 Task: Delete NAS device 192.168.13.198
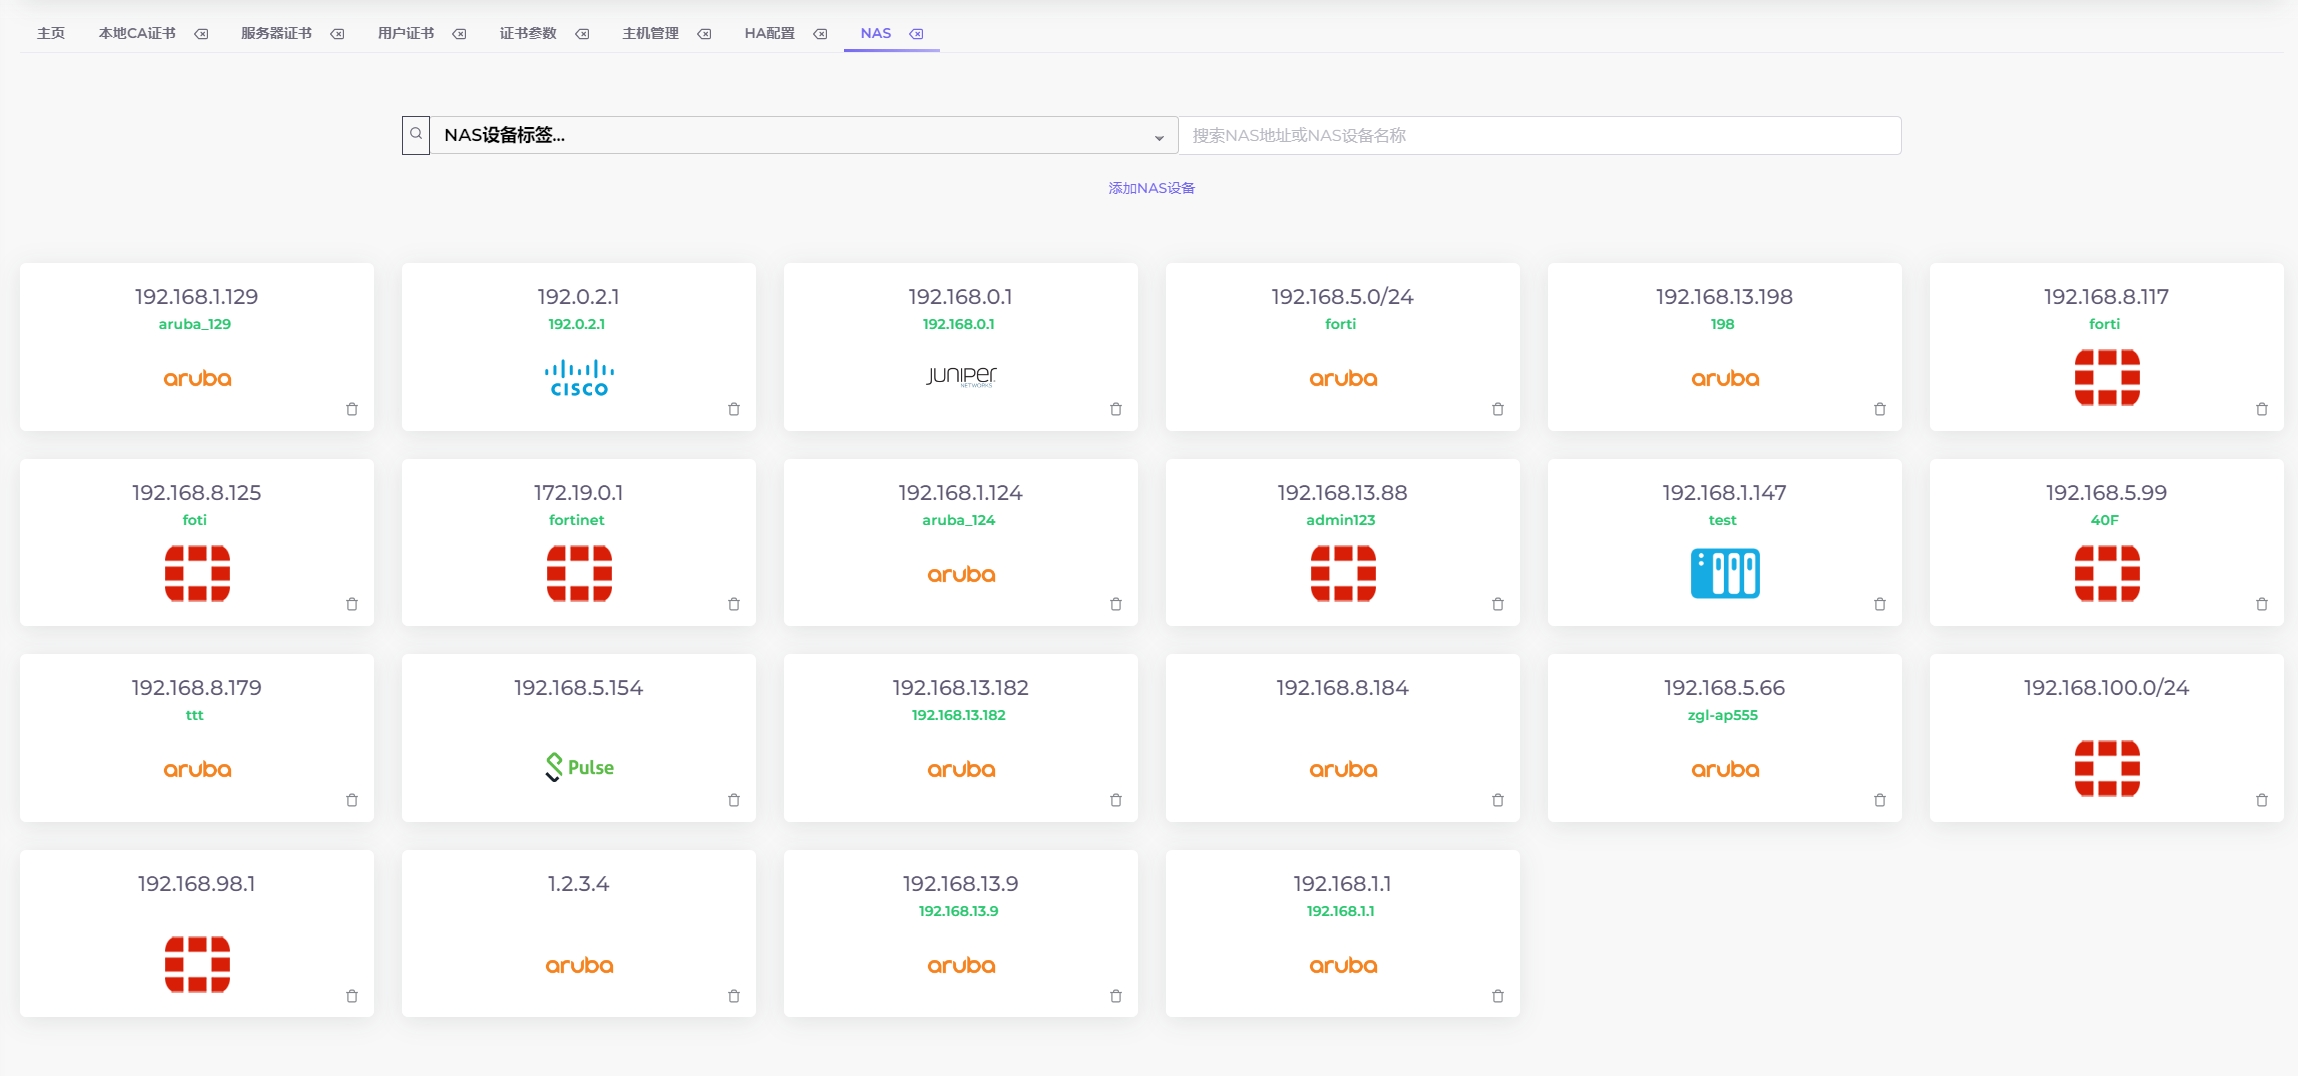point(1880,409)
